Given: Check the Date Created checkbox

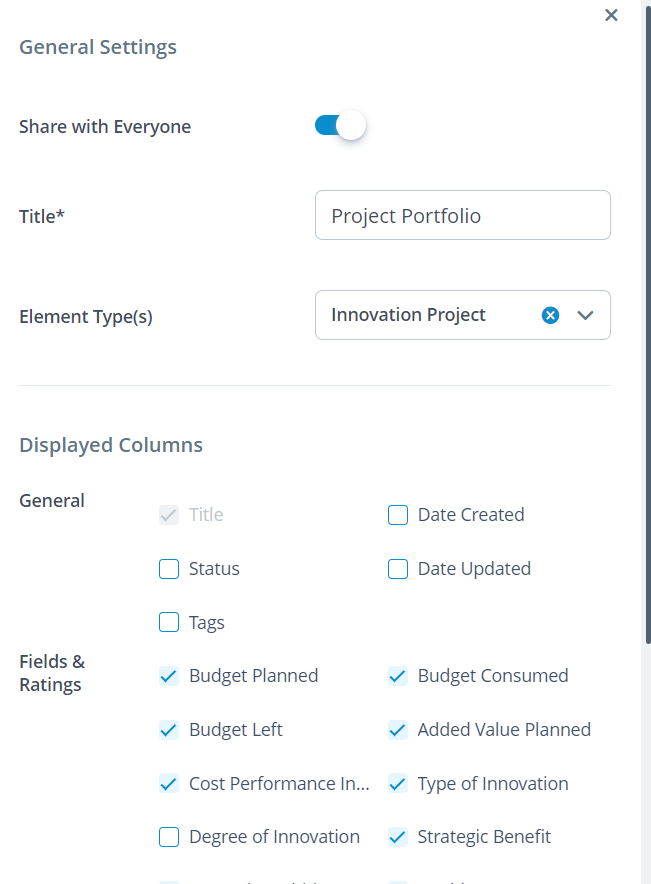Looking at the screenshot, I should pos(398,514).
